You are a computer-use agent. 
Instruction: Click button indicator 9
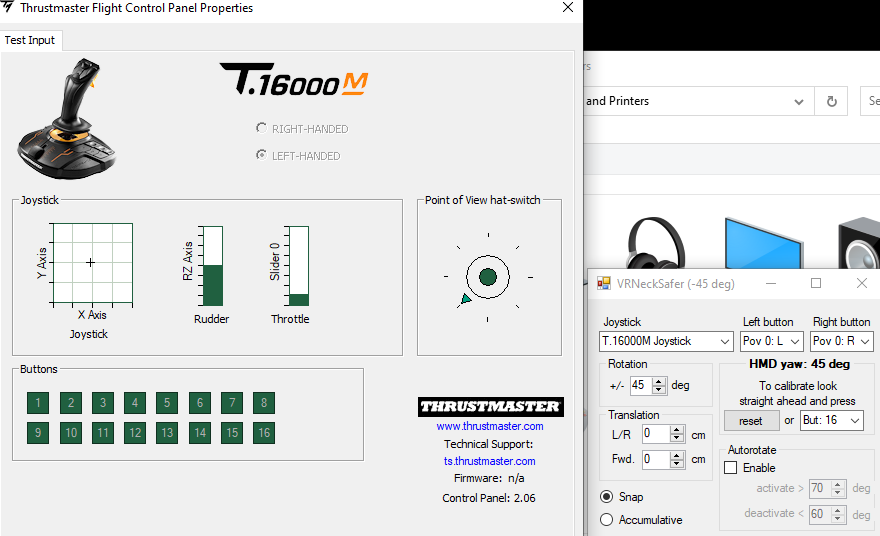coord(38,433)
